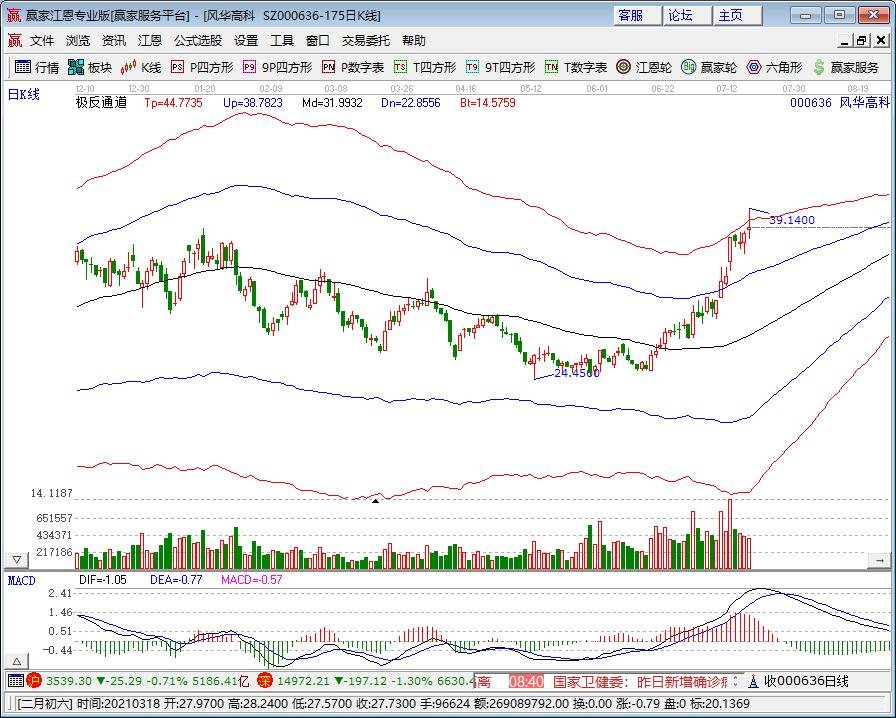Screen dimensions: 896x718
Task: Open the 浏览 menu
Action: 78,41
